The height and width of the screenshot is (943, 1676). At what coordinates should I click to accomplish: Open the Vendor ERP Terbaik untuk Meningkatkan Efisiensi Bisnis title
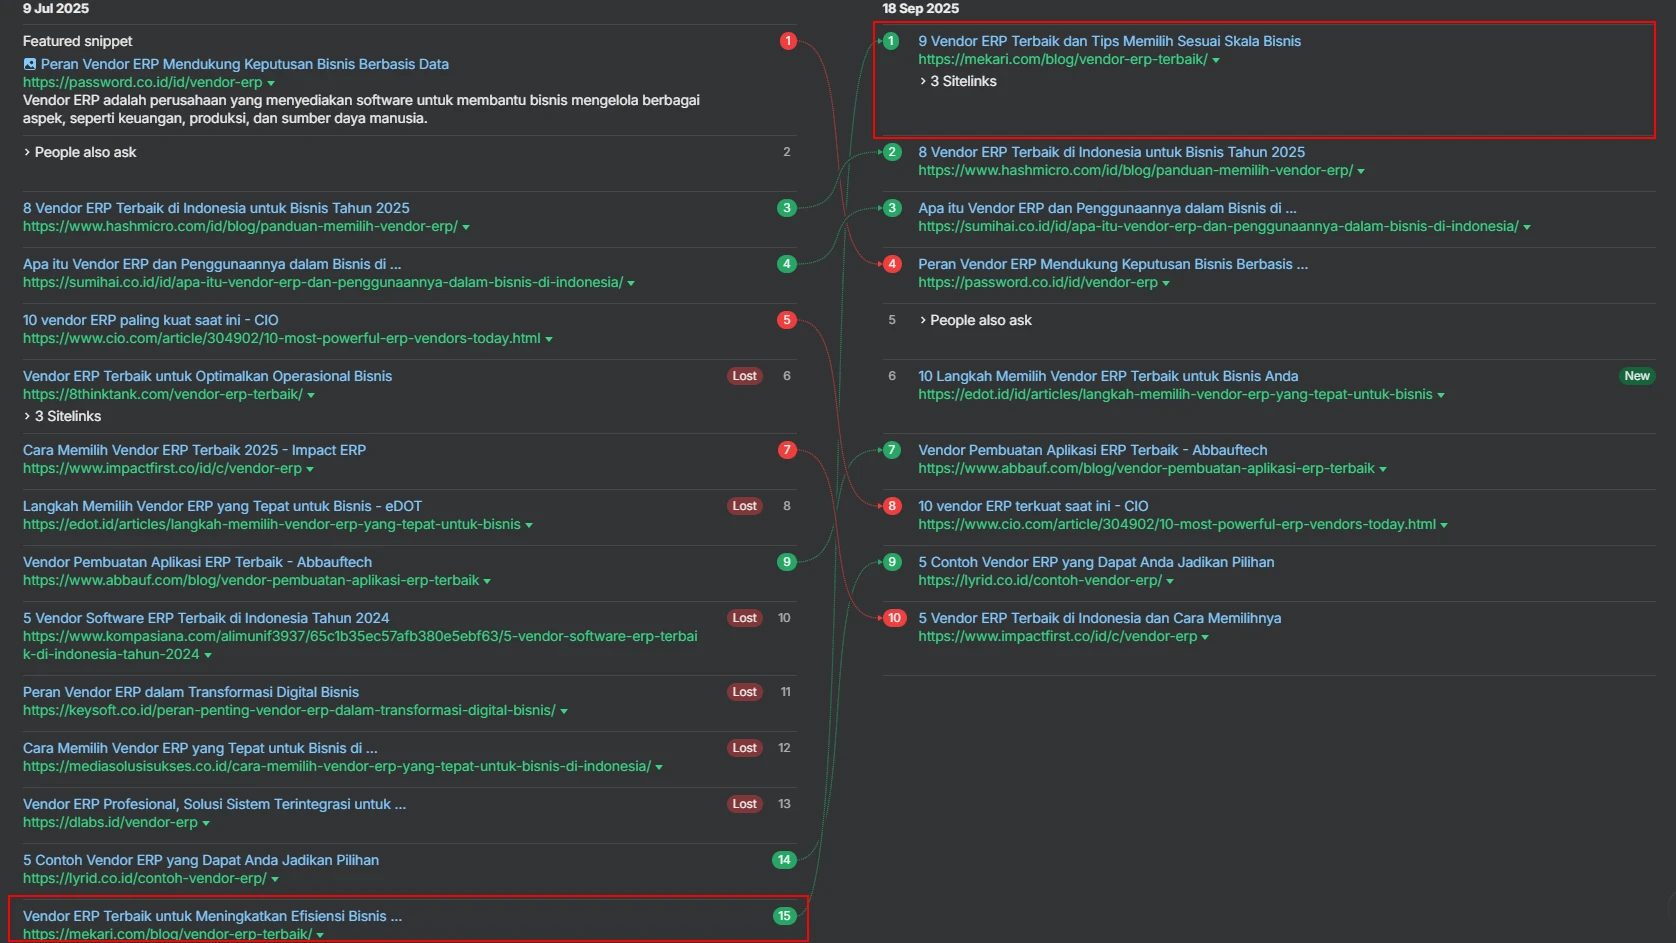point(212,916)
